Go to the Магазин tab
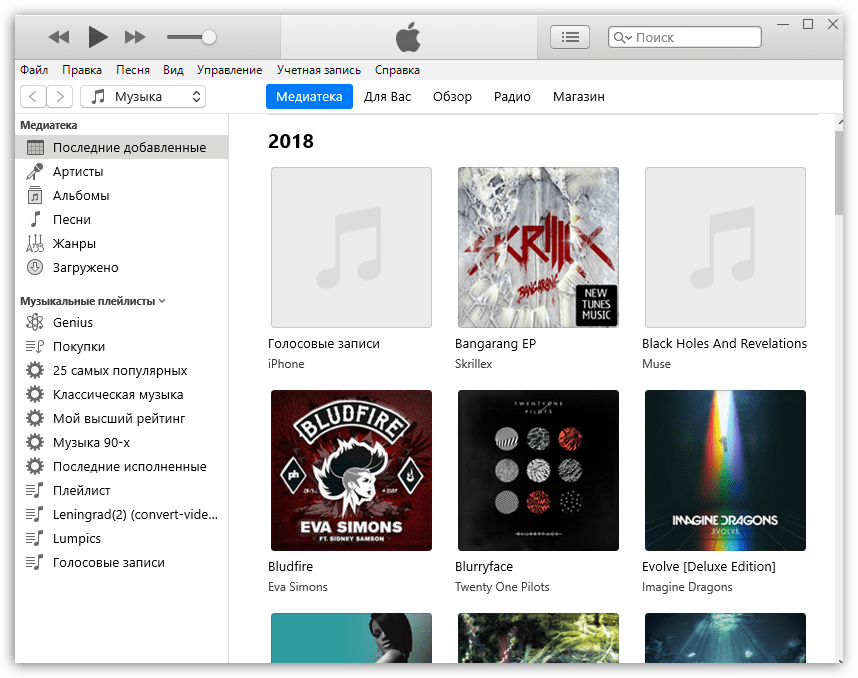Viewport: 858px width, 678px height. [578, 97]
